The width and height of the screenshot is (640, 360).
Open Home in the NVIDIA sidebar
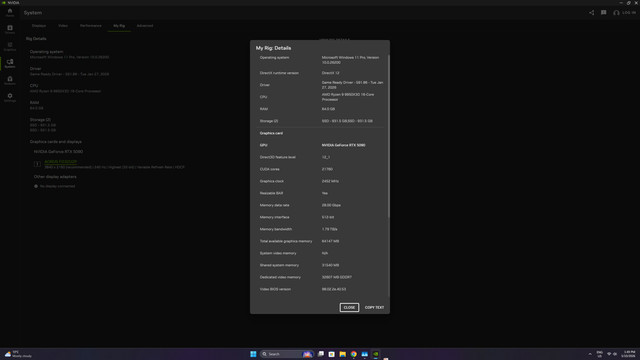pos(10,12)
